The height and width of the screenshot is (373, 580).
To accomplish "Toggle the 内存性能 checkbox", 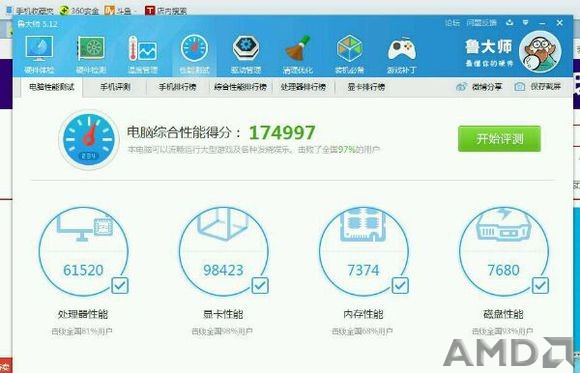I will coord(400,285).
